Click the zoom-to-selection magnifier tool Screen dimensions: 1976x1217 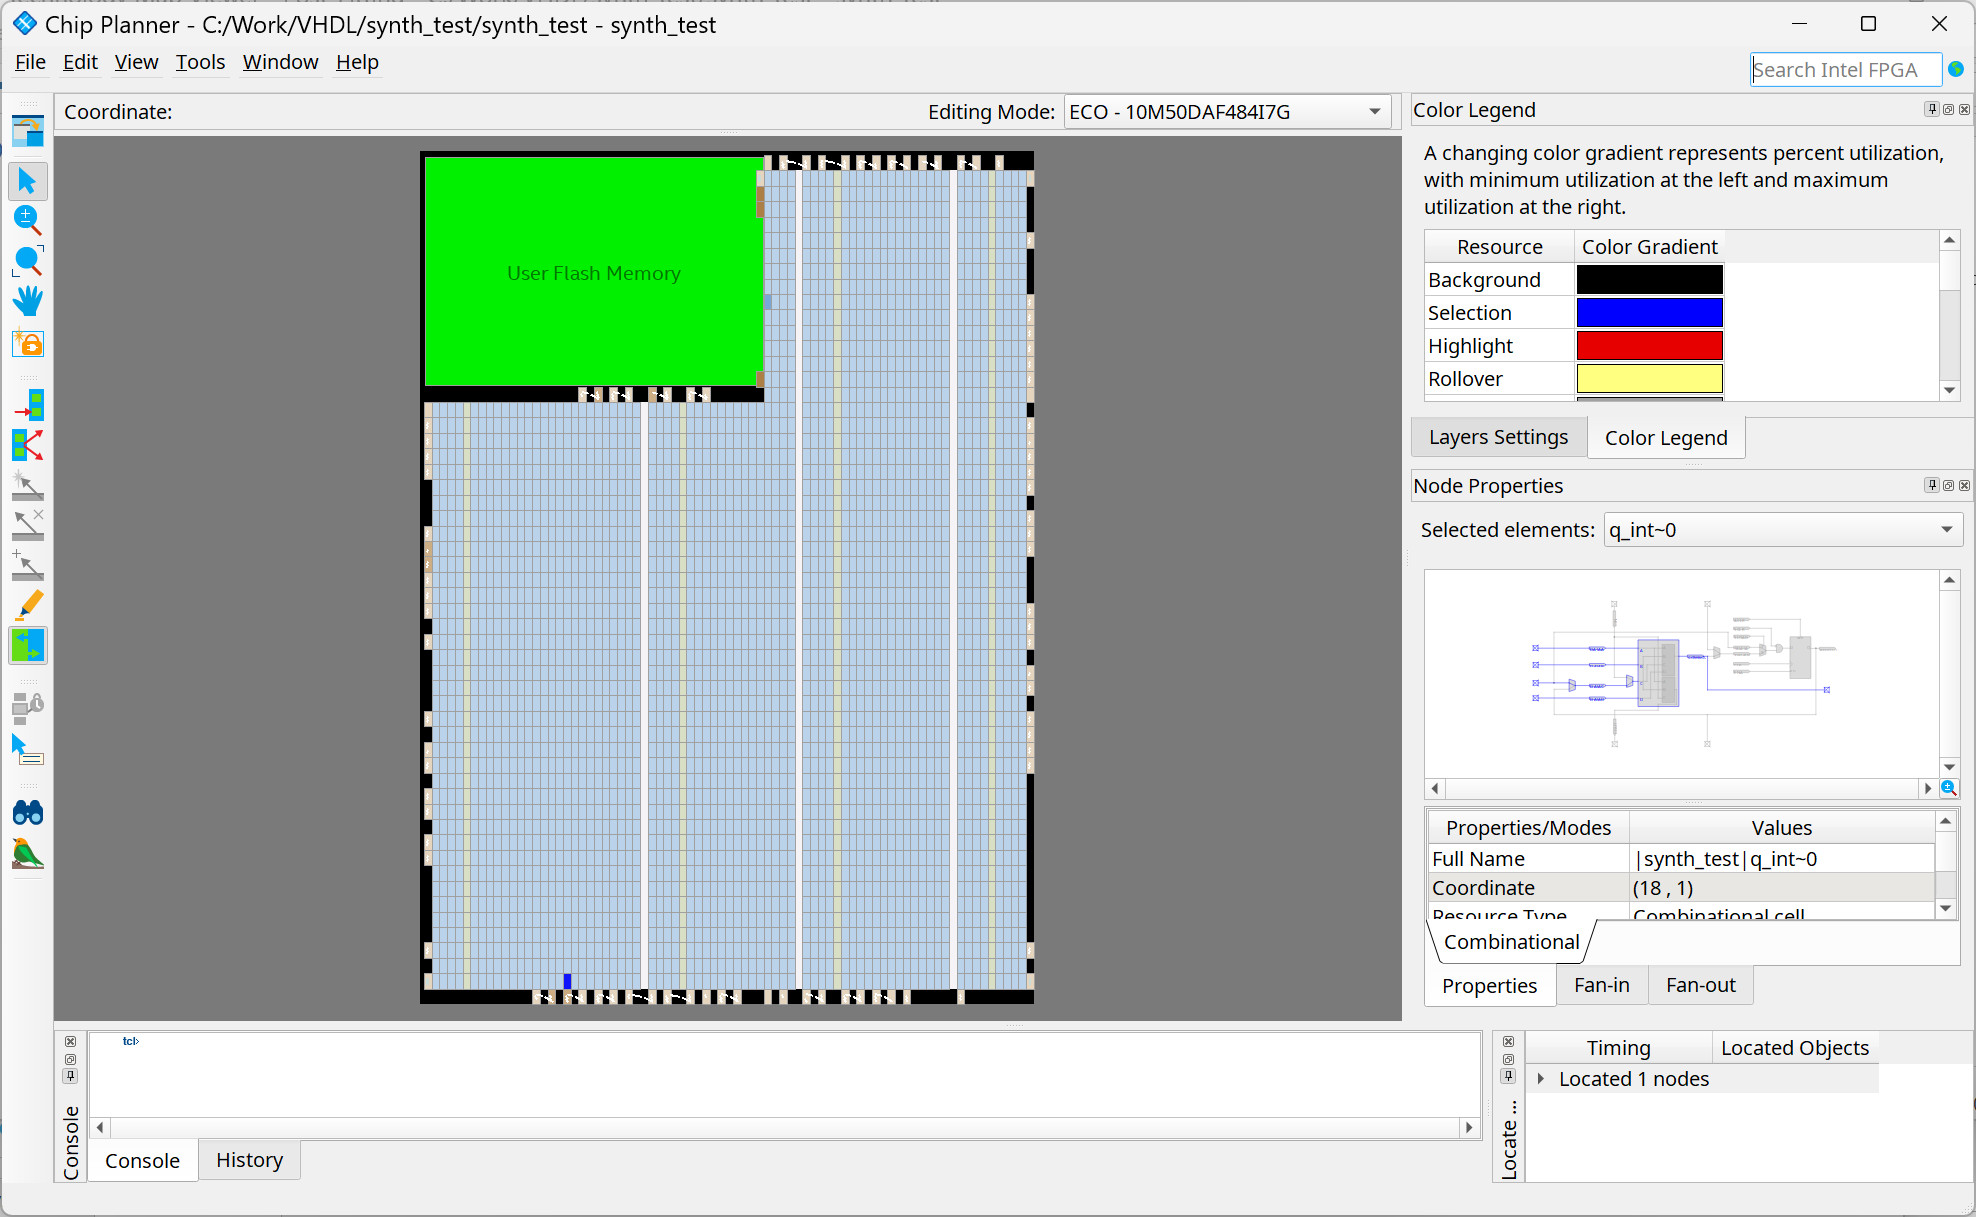pyautogui.click(x=27, y=261)
